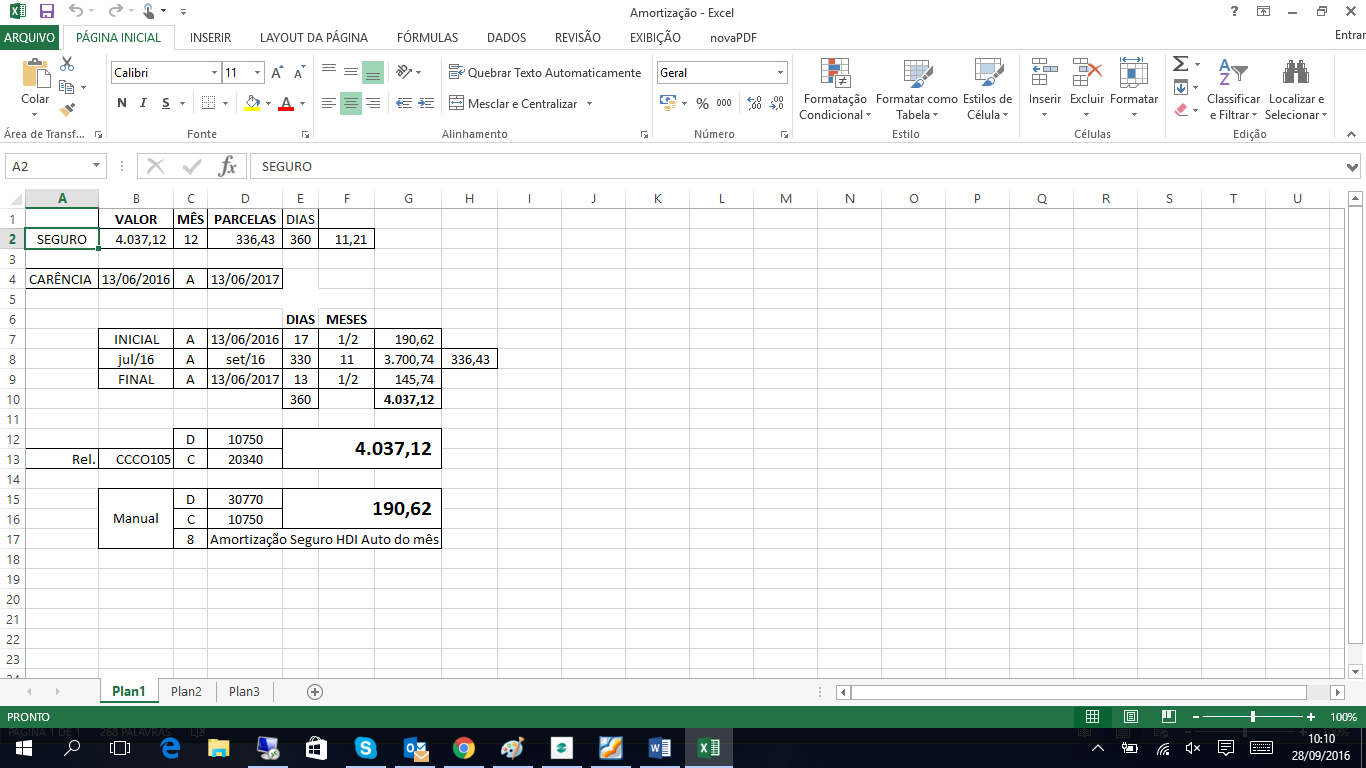Open Estilos de Célula gallery
Image resolution: width=1366 pixels, height=768 pixels.
[988, 89]
